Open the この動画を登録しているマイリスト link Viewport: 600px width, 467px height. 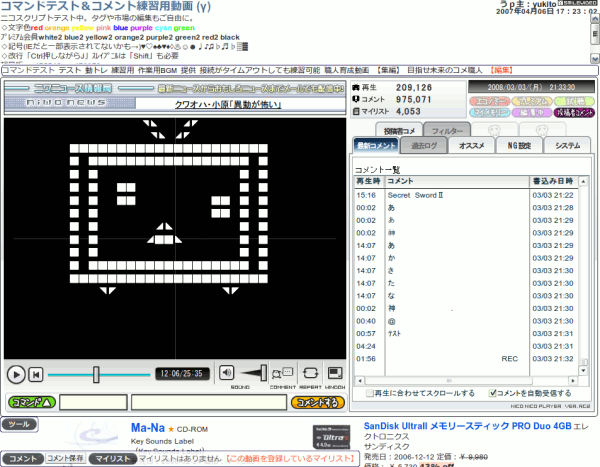coord(291,458)
